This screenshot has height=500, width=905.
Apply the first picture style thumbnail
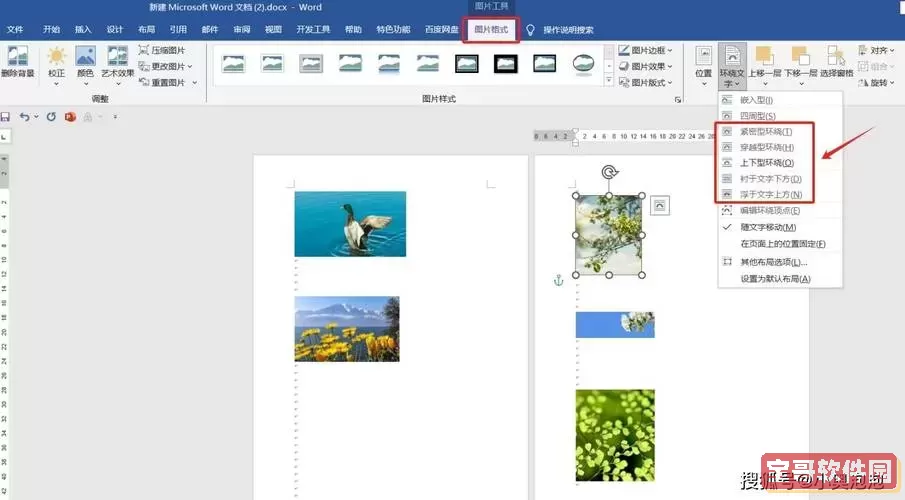point(233,63)
